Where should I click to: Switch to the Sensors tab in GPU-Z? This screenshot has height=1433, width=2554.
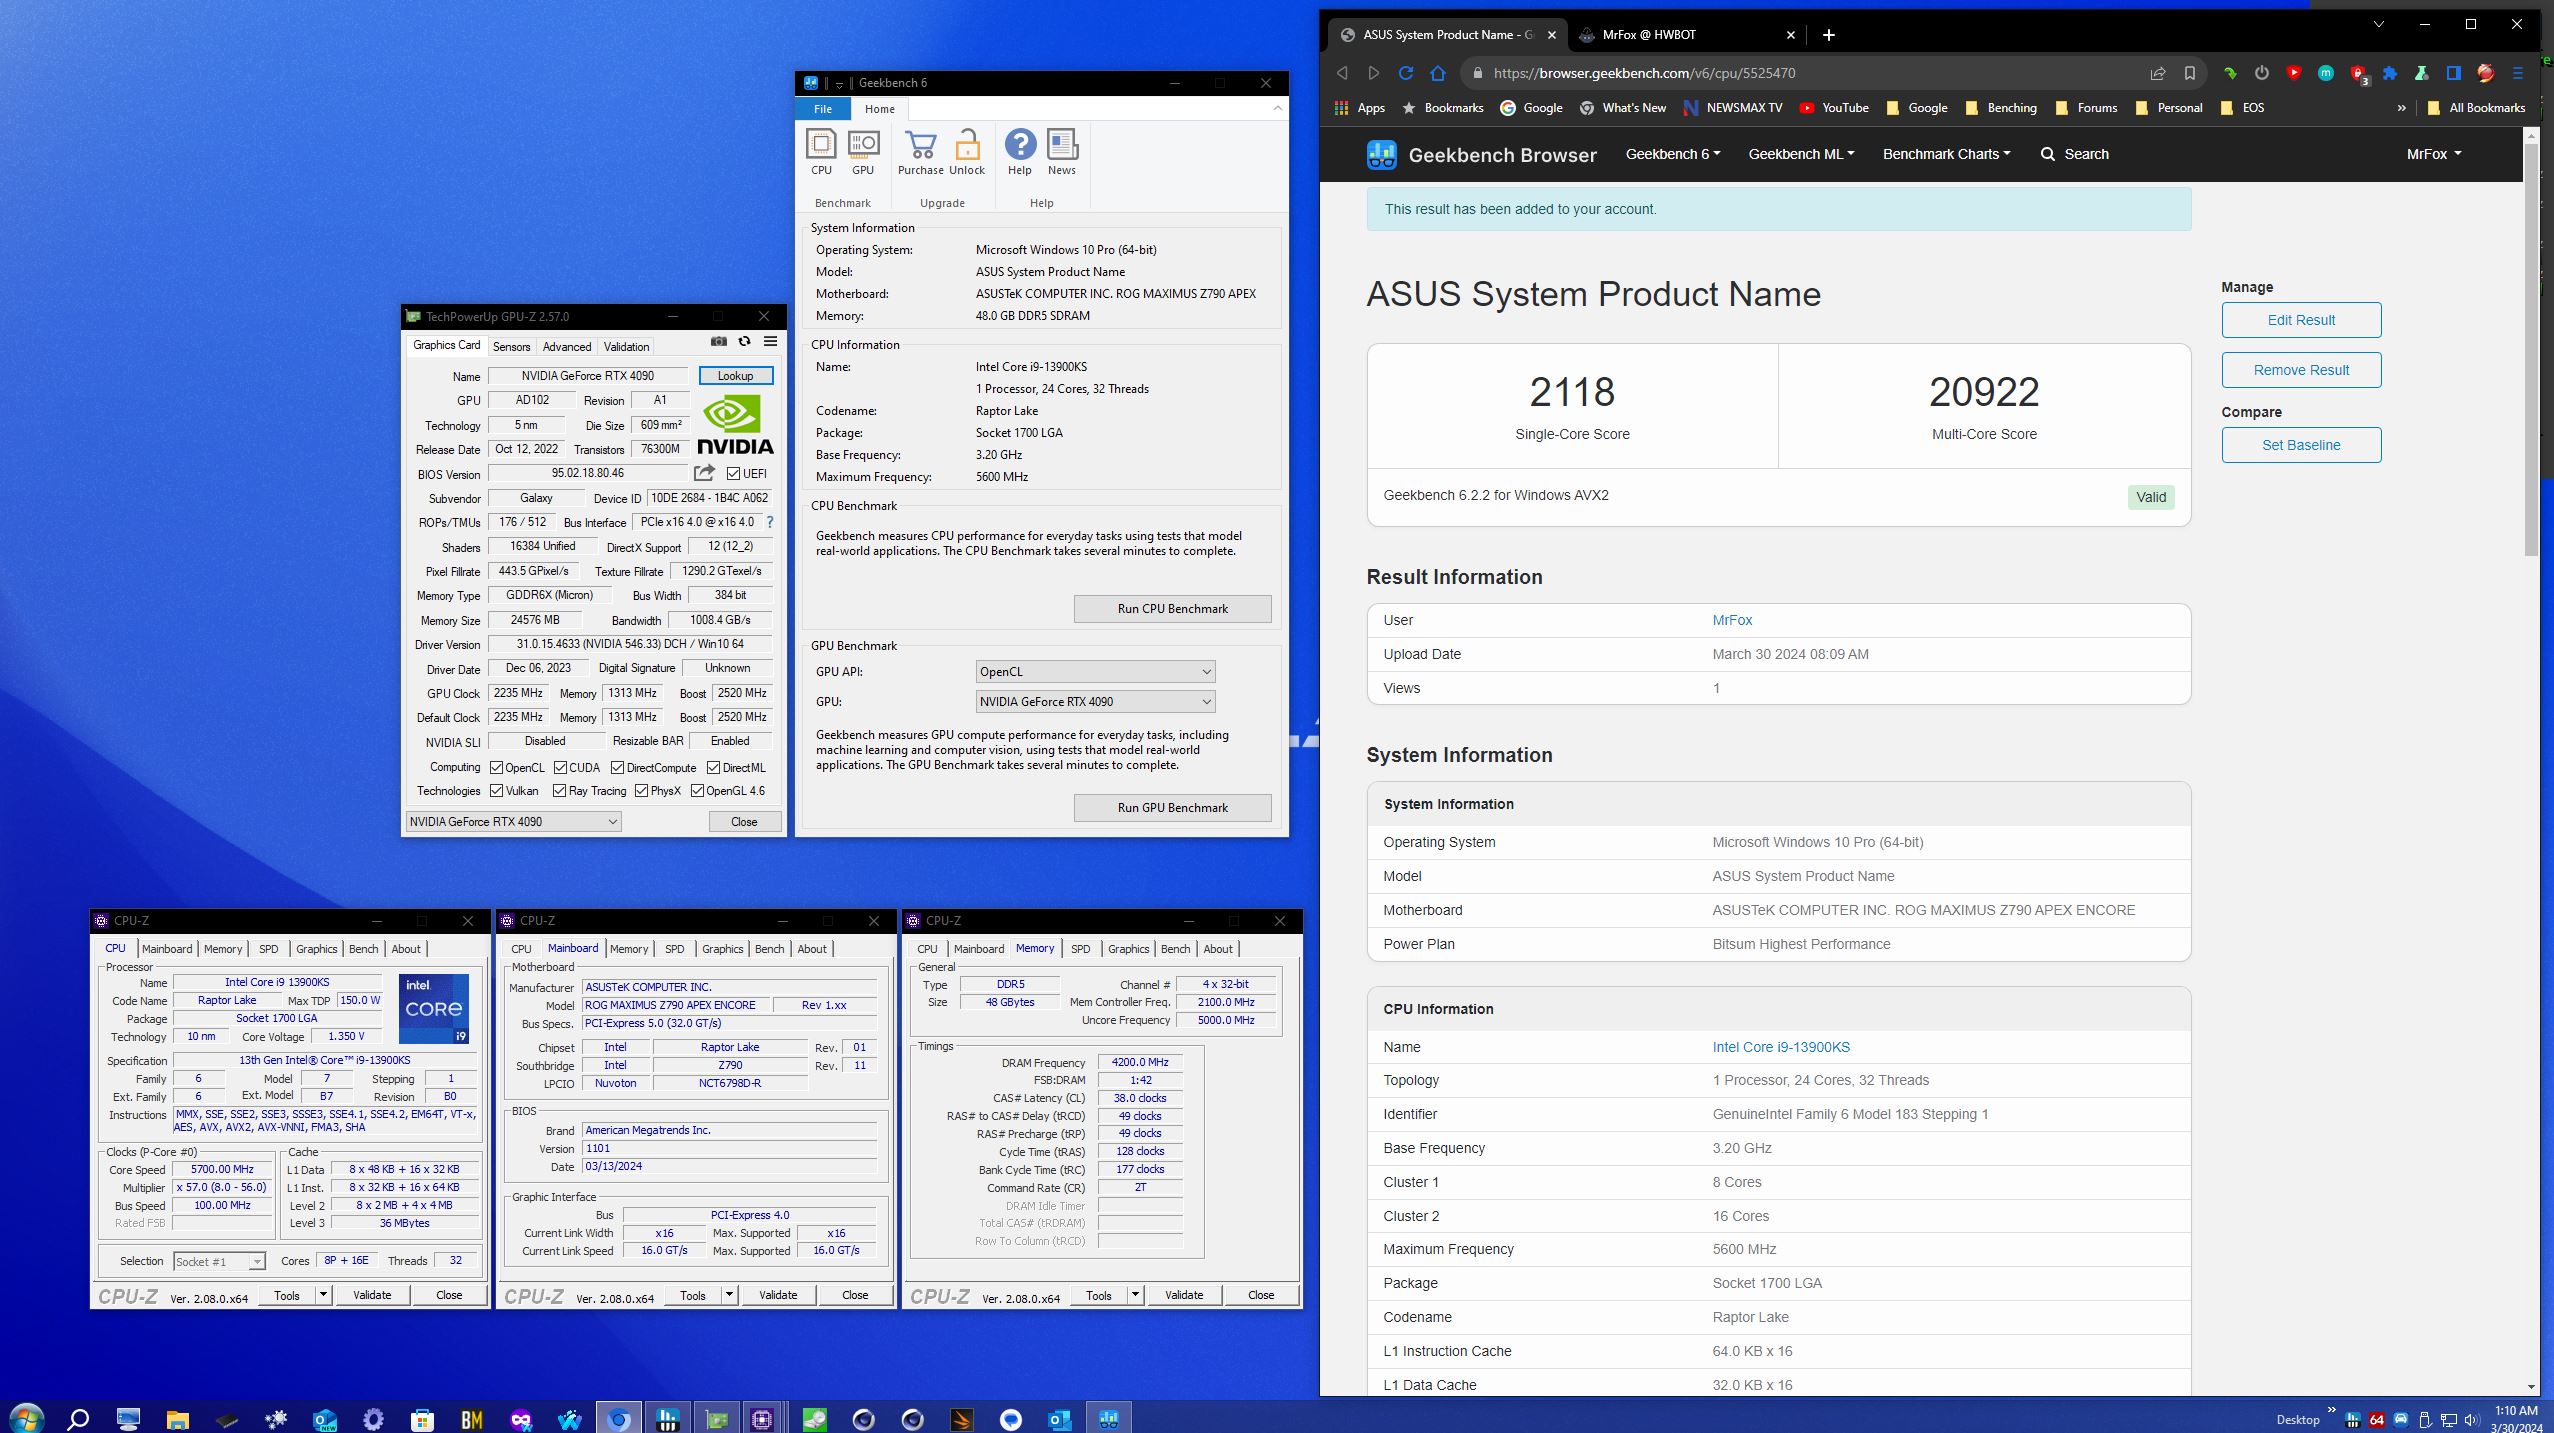tap(511, 347)
